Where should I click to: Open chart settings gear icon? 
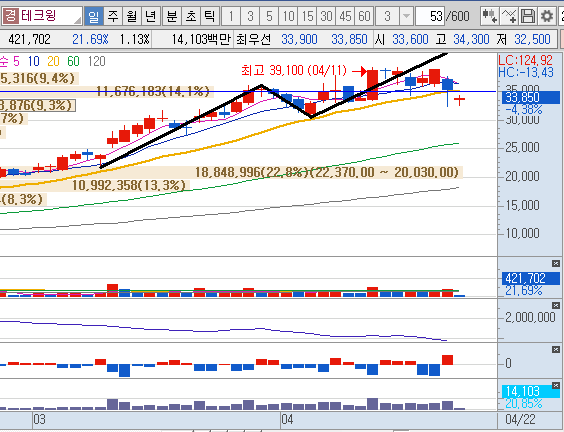[x=547, y=16]
